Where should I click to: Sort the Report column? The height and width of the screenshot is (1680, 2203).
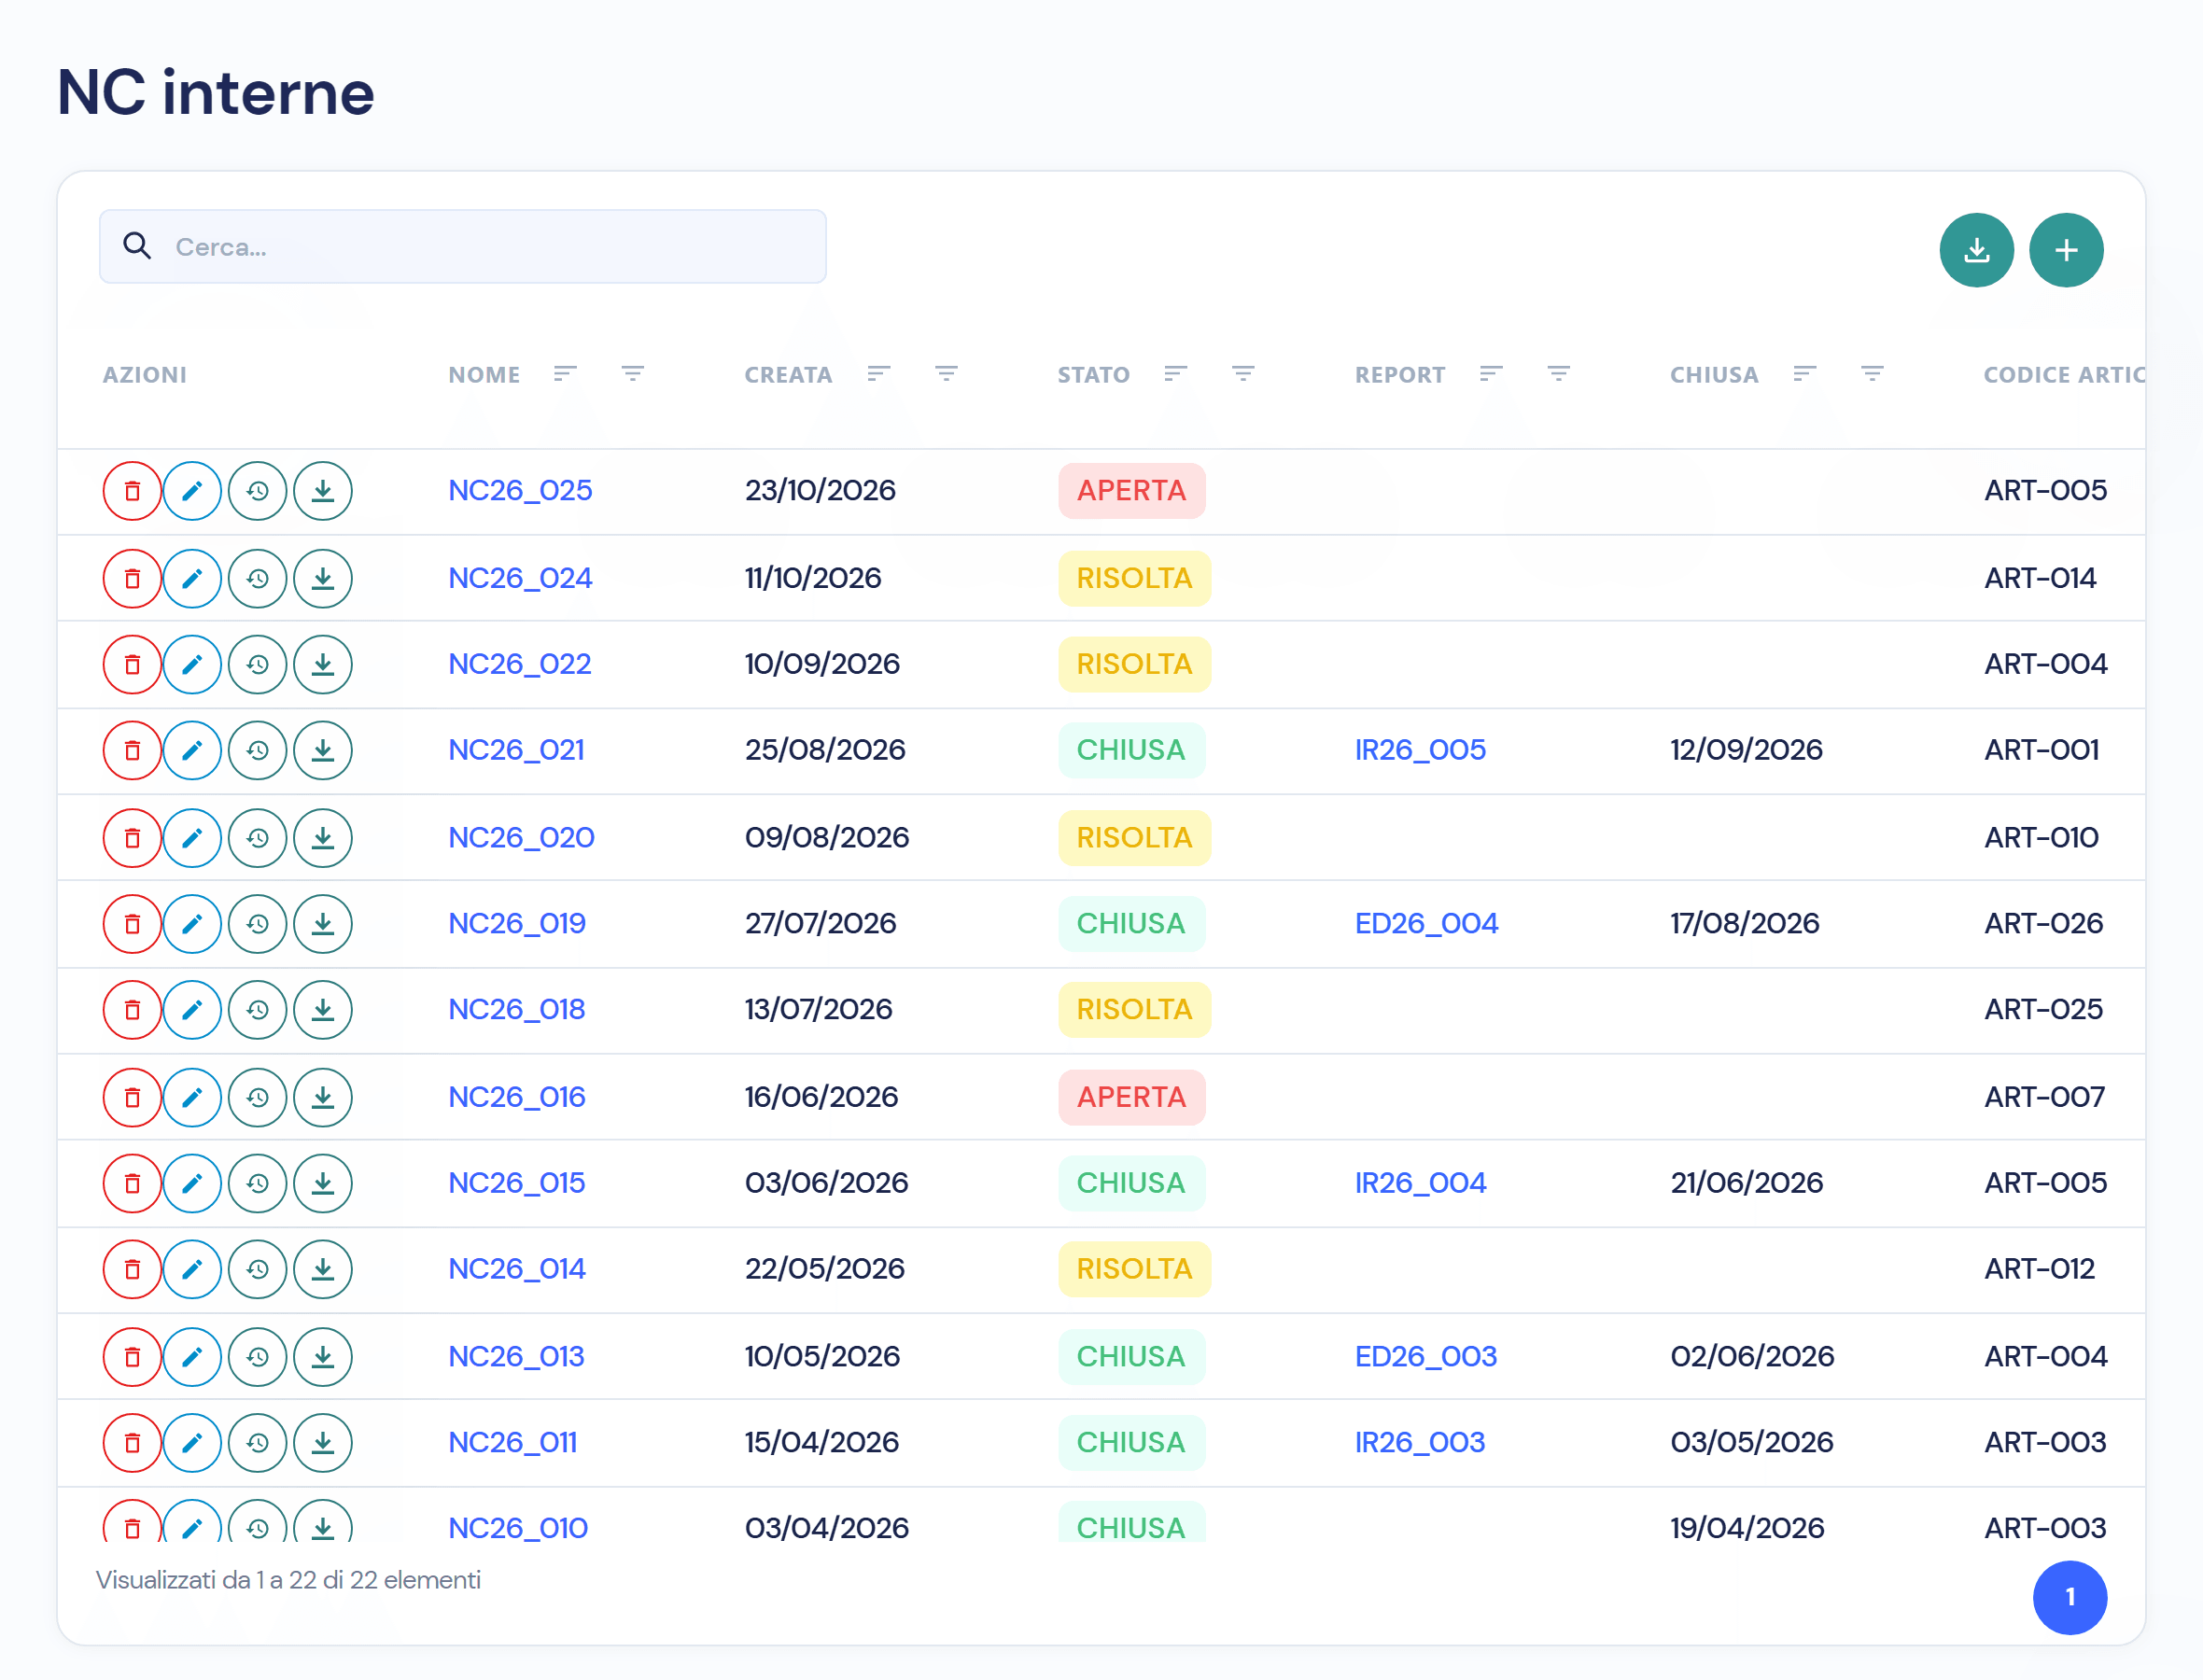(x=1492, y=374)
